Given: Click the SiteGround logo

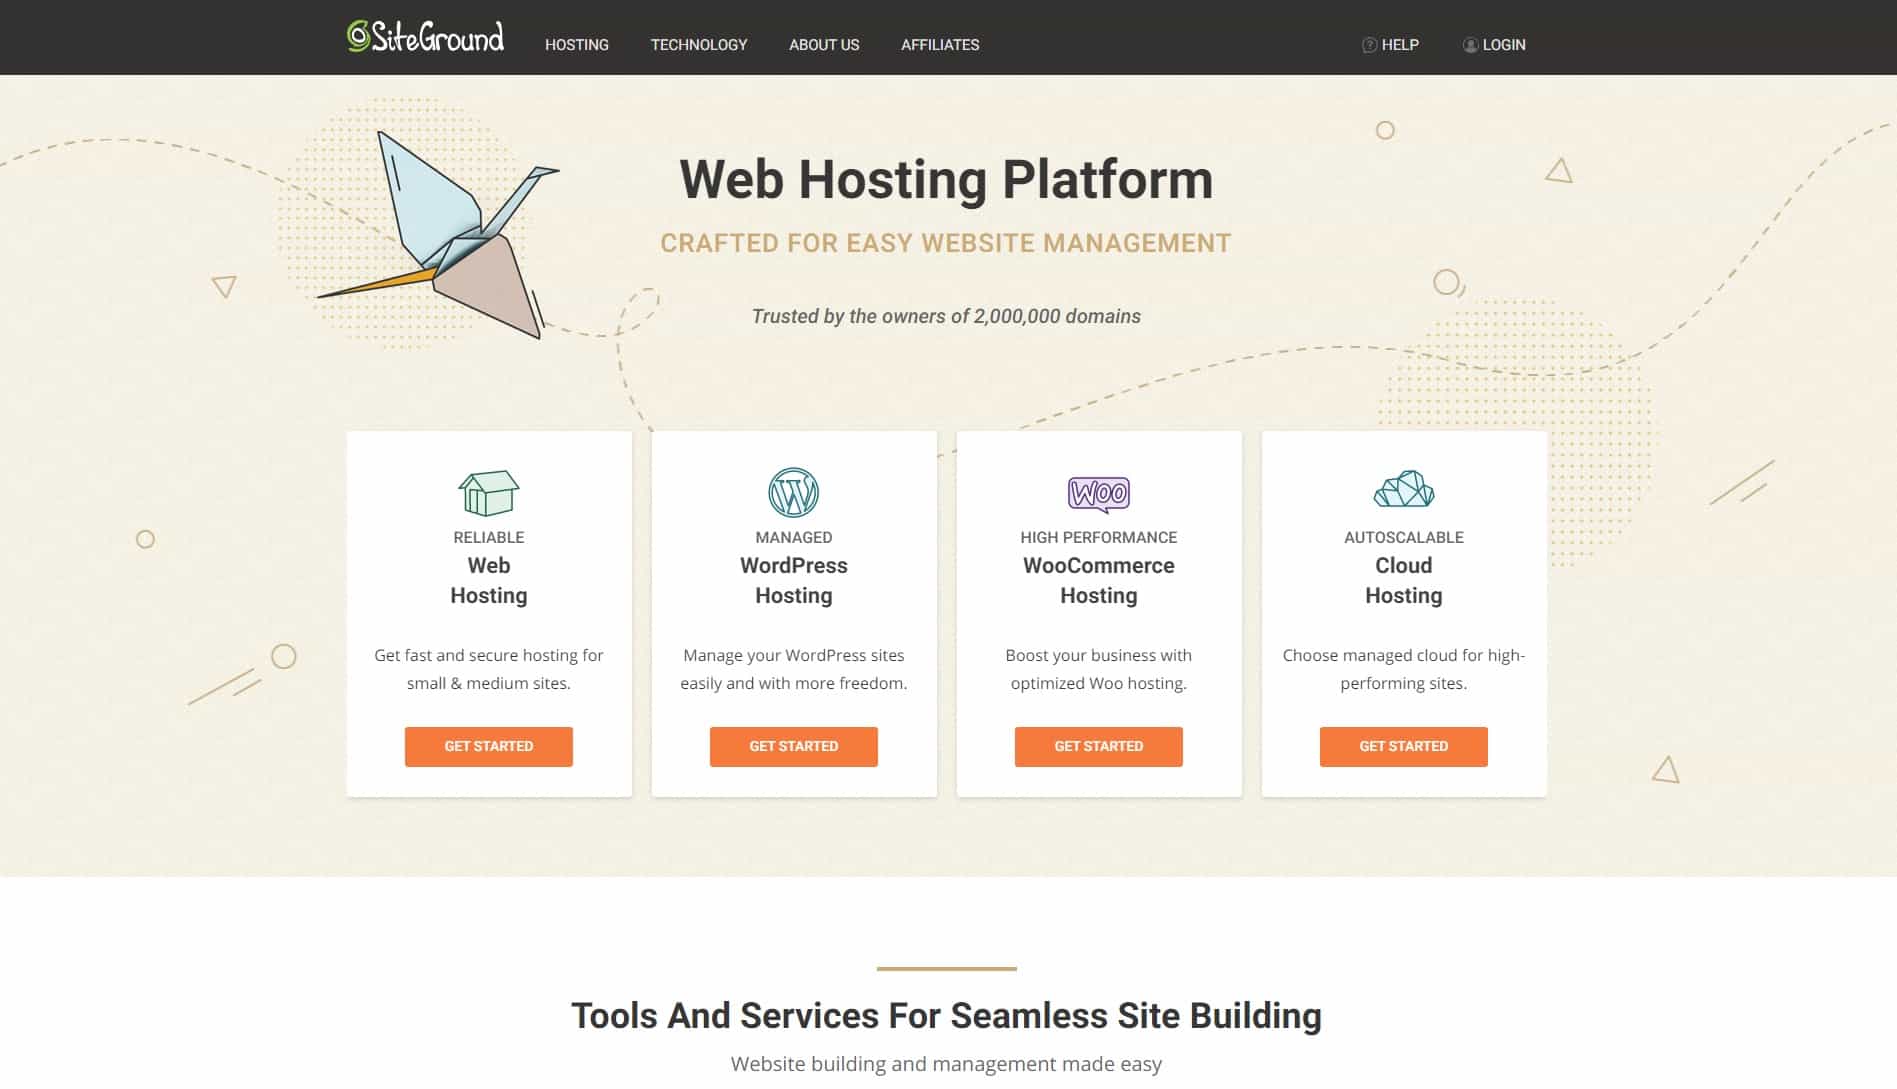Looking at the screenshot, I should click(425, 37).
